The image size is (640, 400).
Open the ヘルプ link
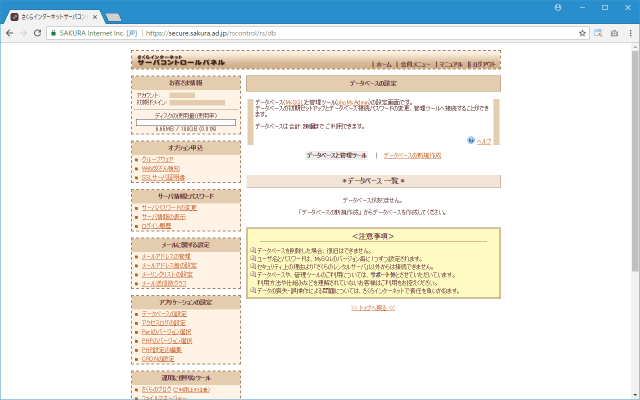(484, 141)
